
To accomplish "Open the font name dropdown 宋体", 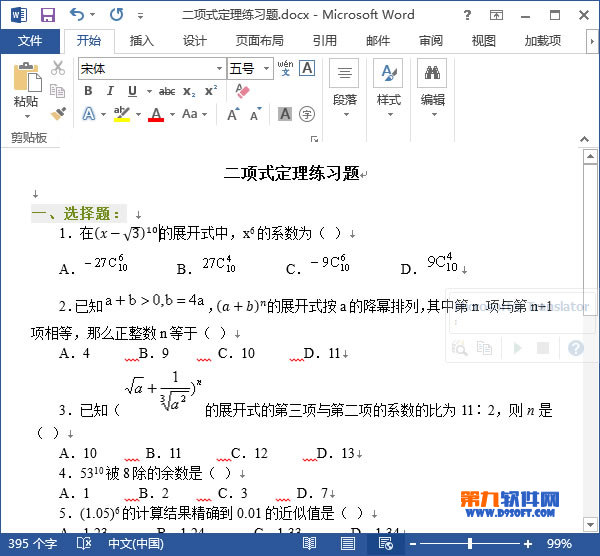I will tap(219, 69).
